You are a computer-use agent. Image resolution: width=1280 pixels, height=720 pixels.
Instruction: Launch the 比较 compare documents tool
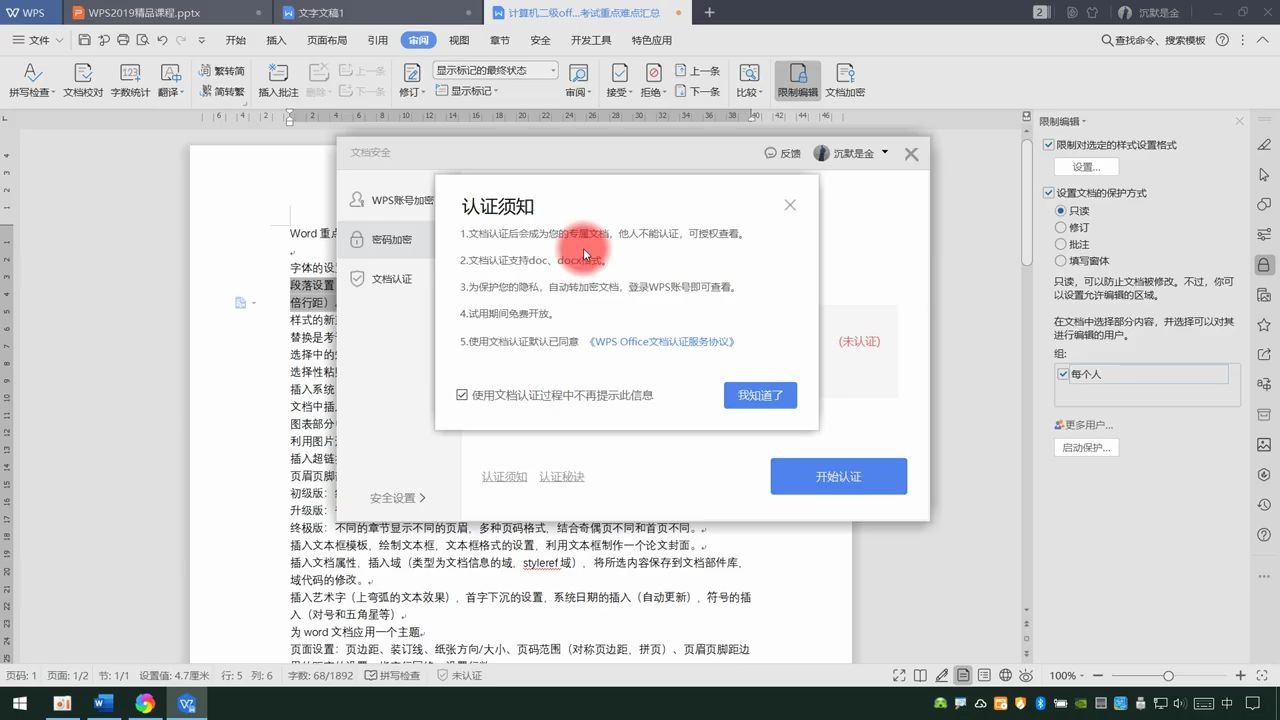point(748,79)
